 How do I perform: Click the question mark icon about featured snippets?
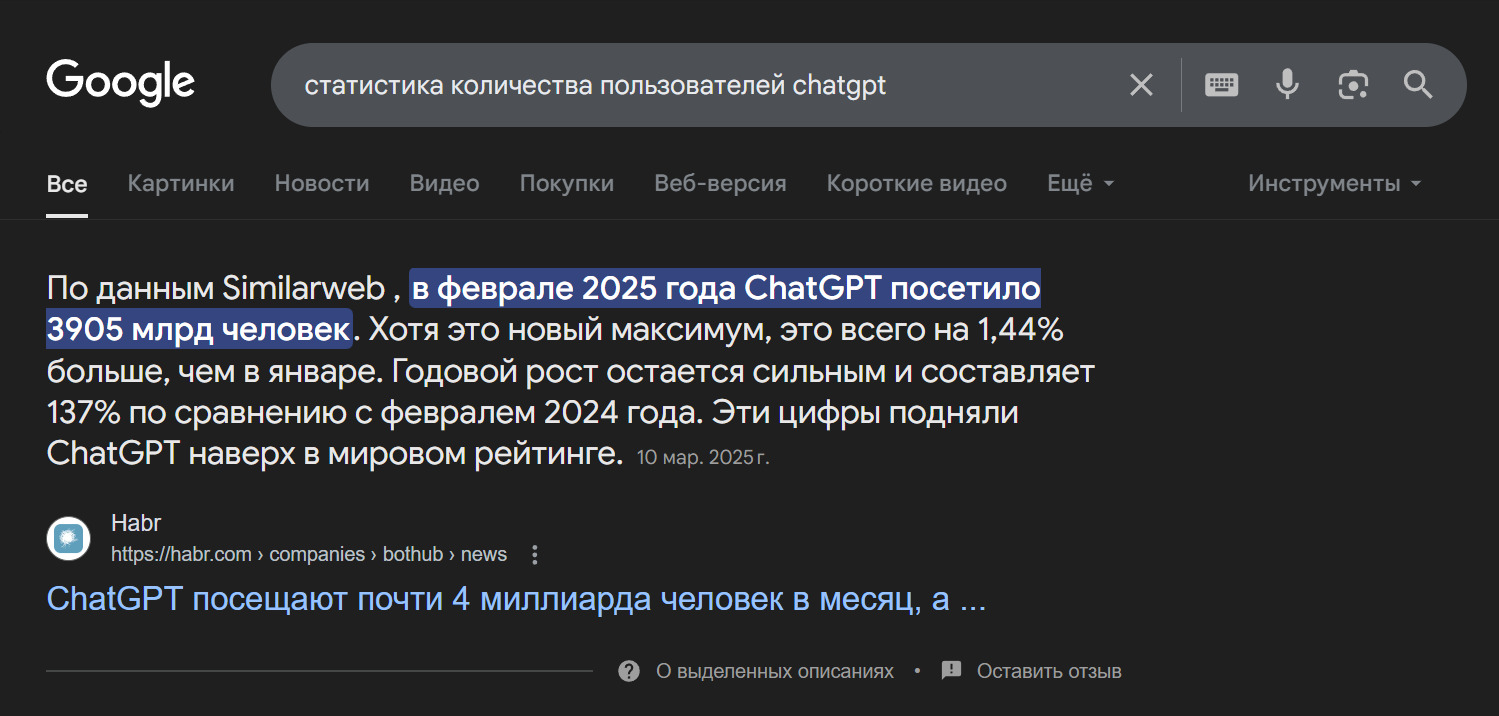click(629, 671)
